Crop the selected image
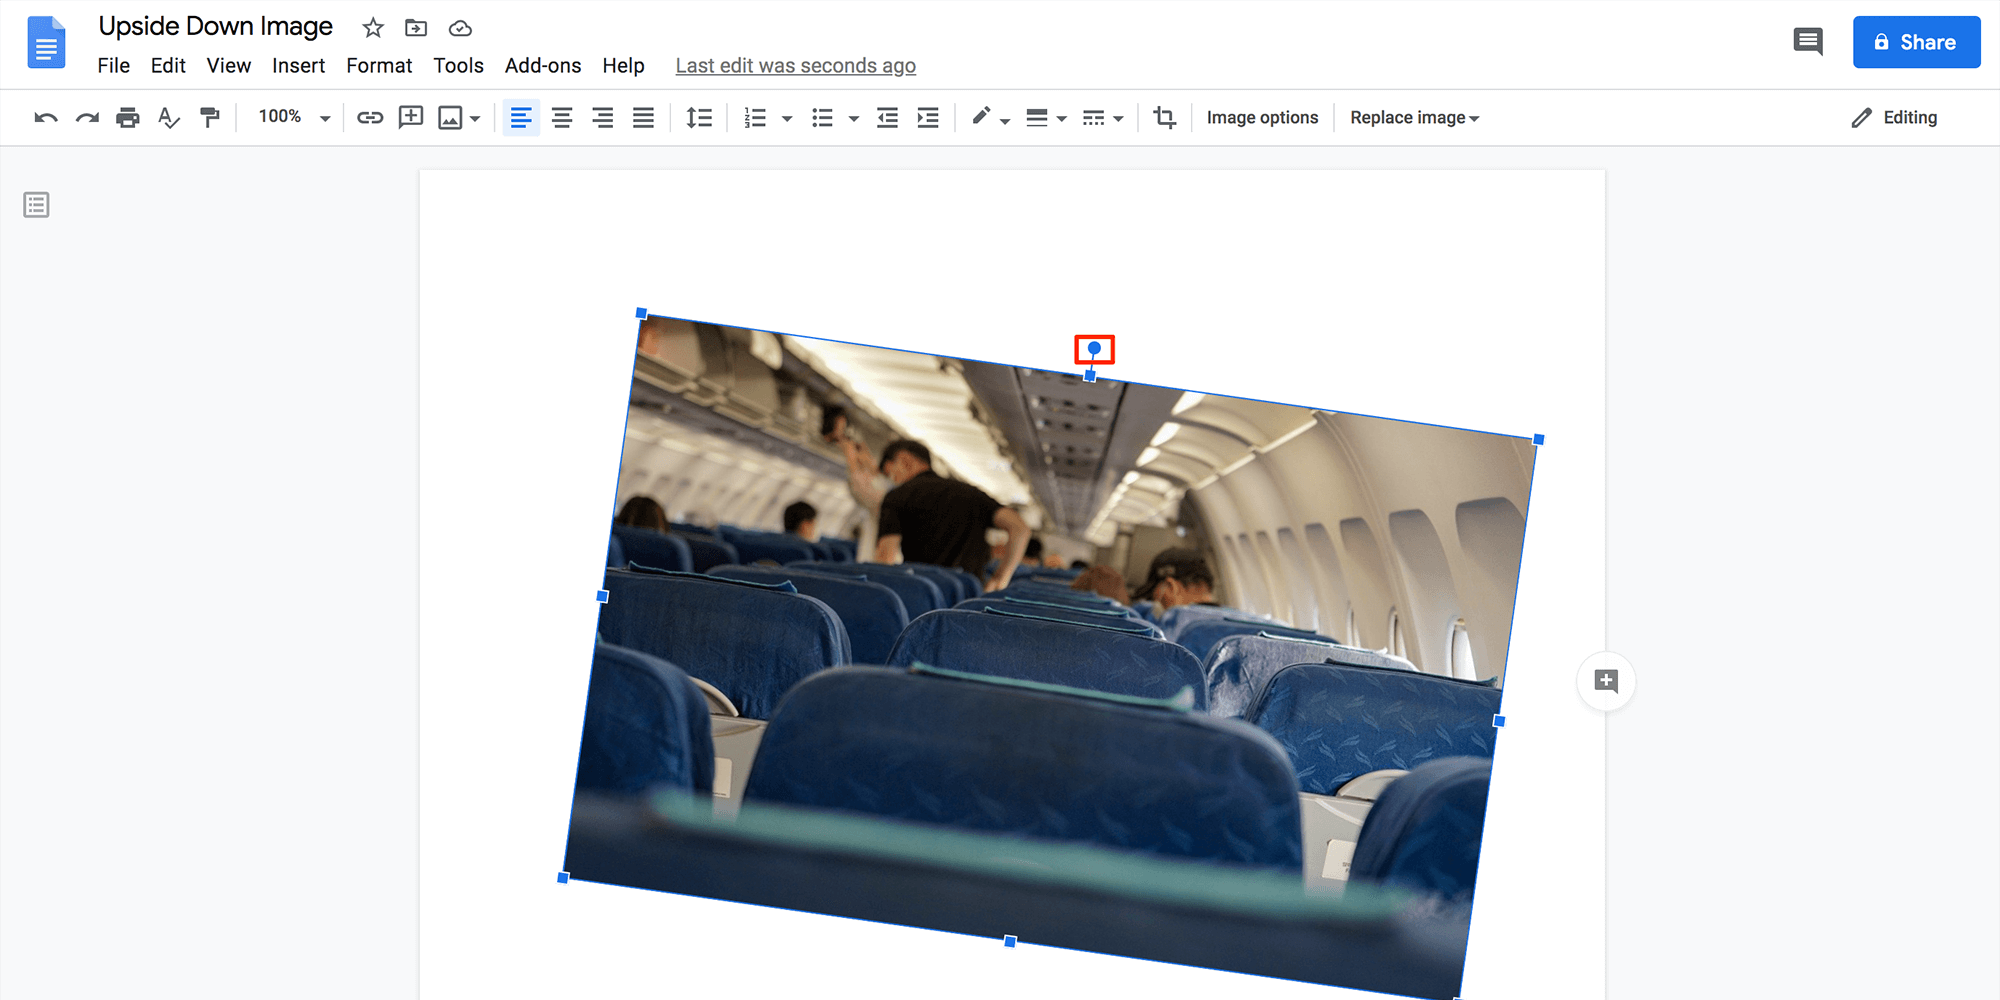Viewport: 2000px width, 1000px height. 1164,117
